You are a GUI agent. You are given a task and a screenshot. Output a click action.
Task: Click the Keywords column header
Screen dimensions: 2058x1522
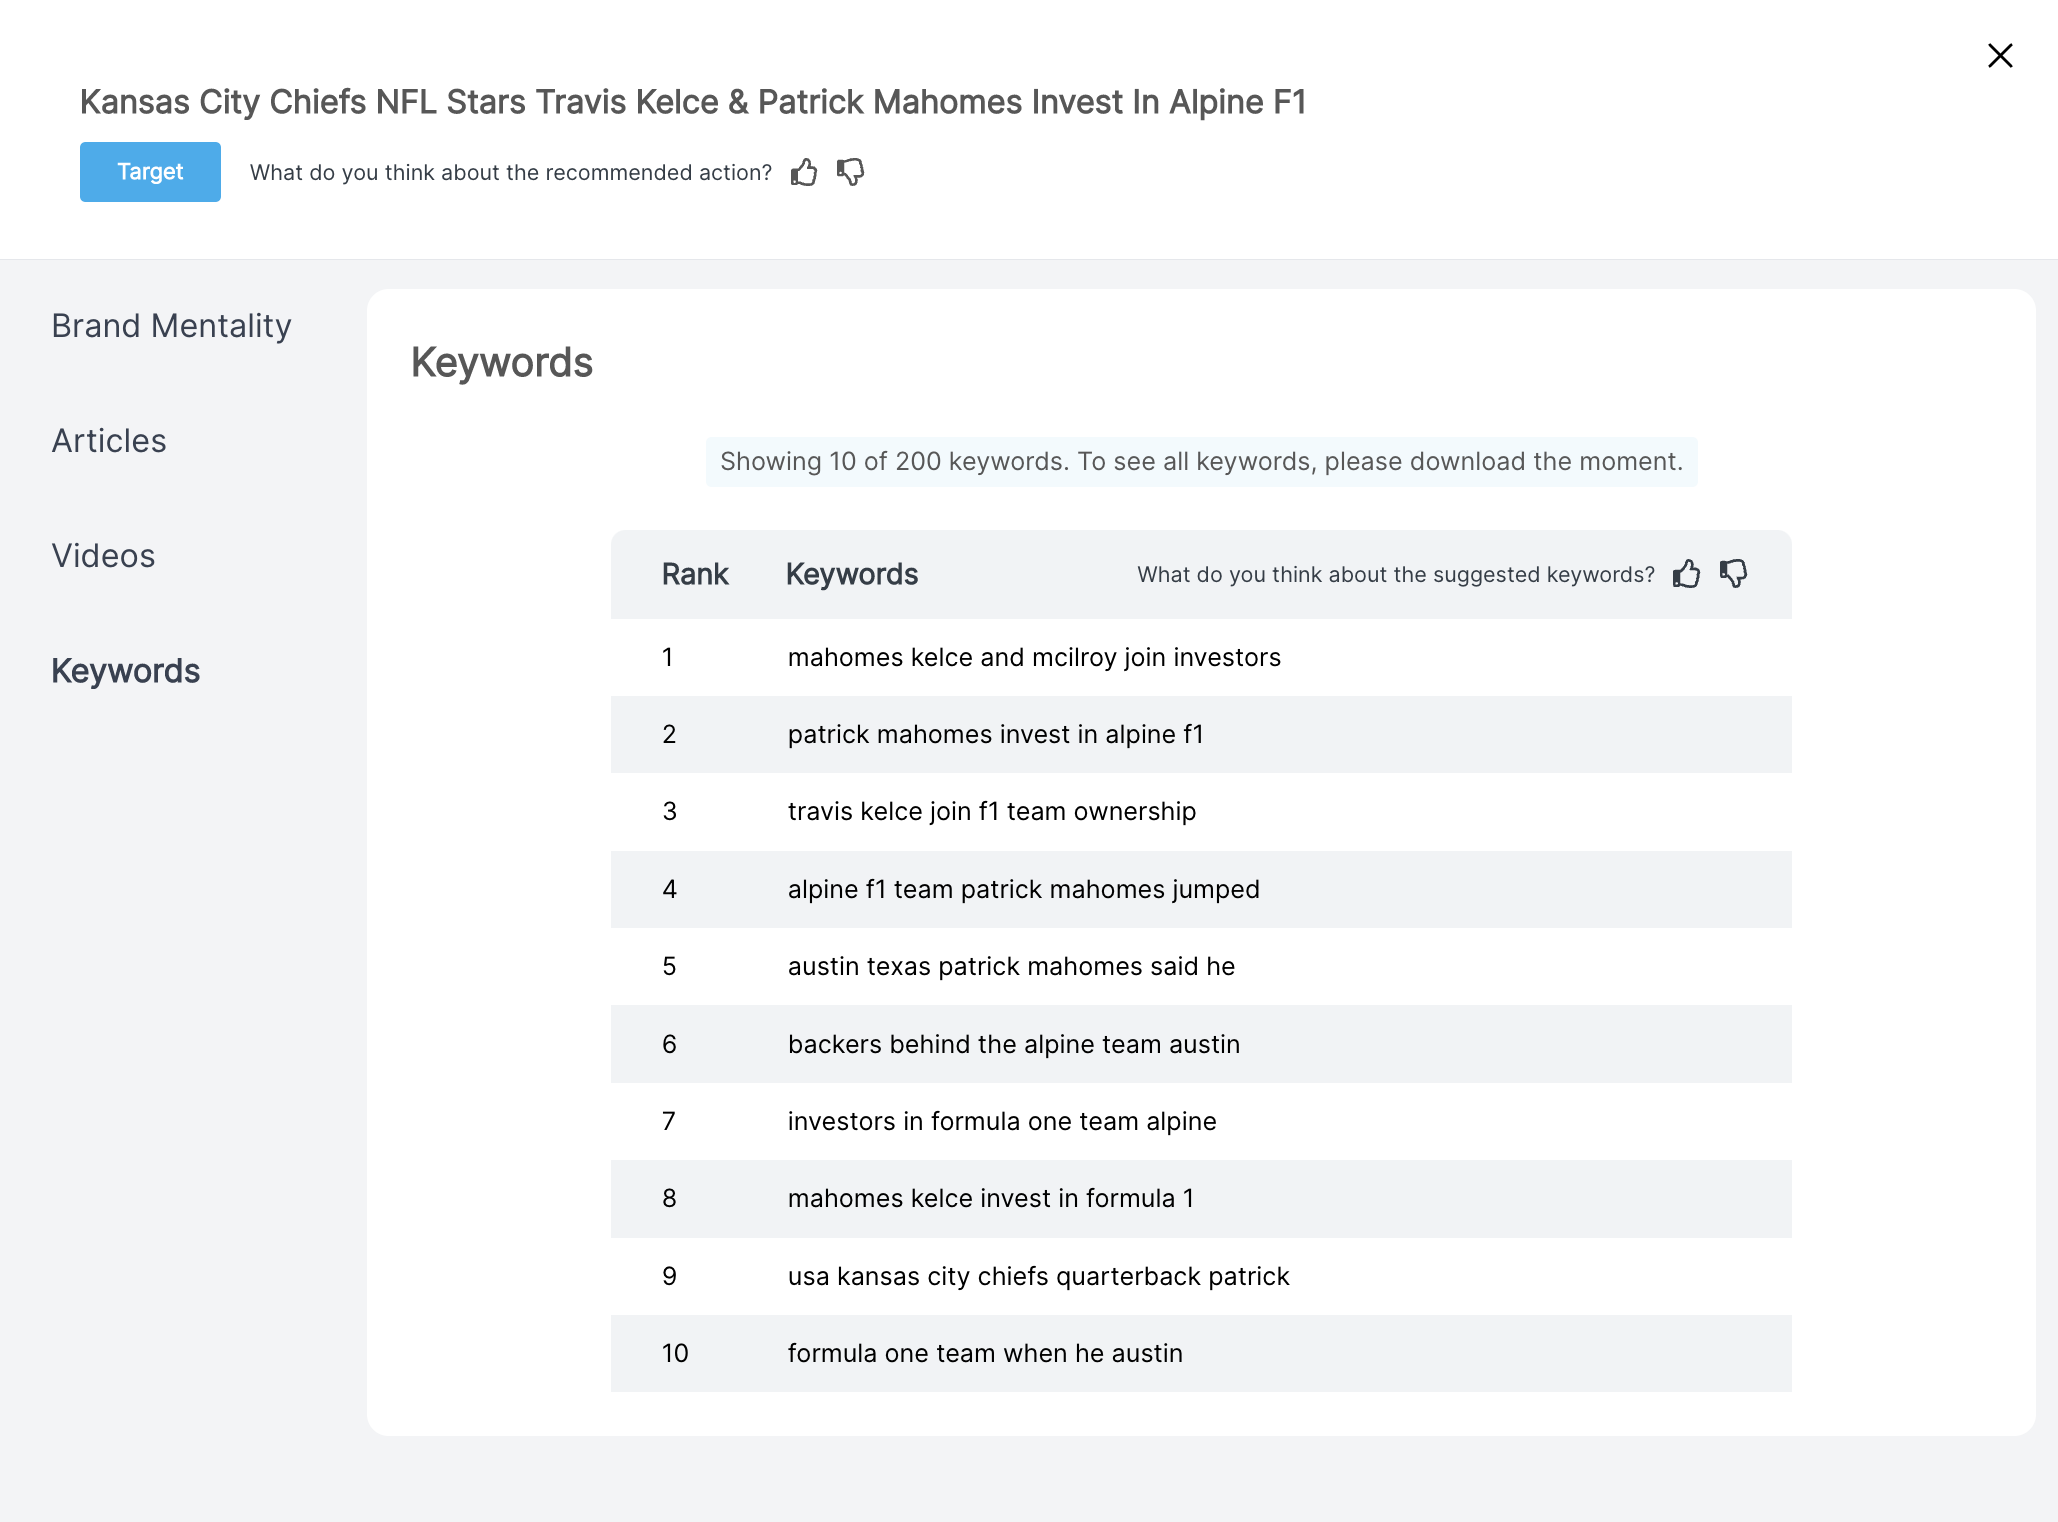[x=851, y=574]
